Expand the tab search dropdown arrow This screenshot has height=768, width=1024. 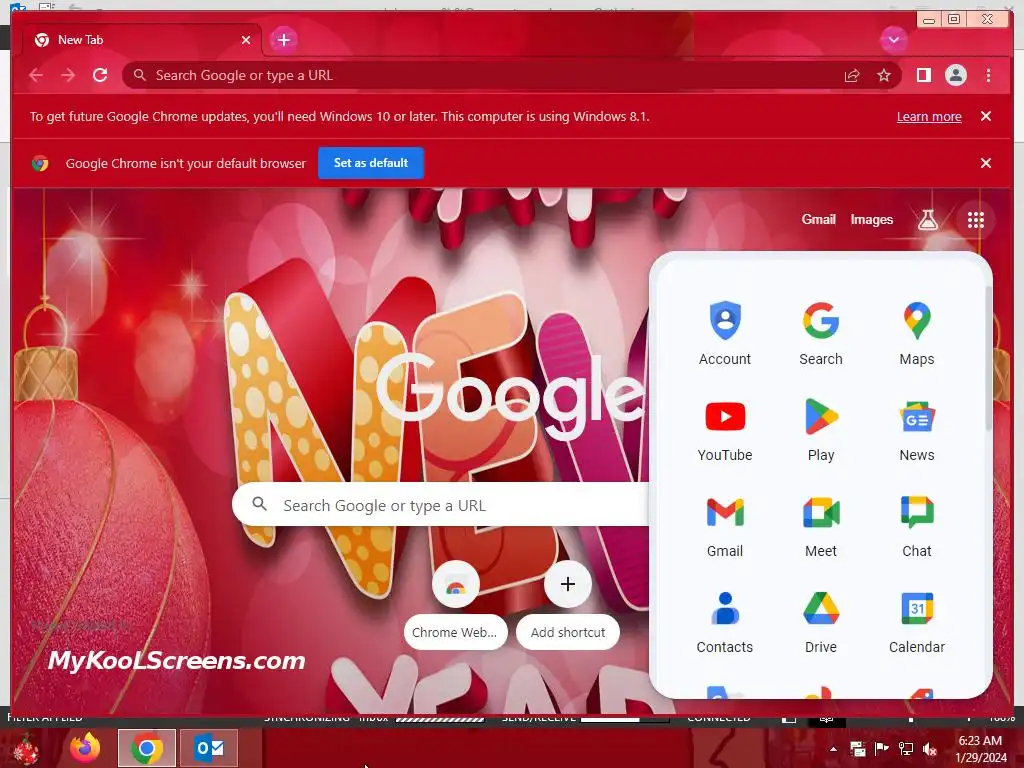click(893, 40)
